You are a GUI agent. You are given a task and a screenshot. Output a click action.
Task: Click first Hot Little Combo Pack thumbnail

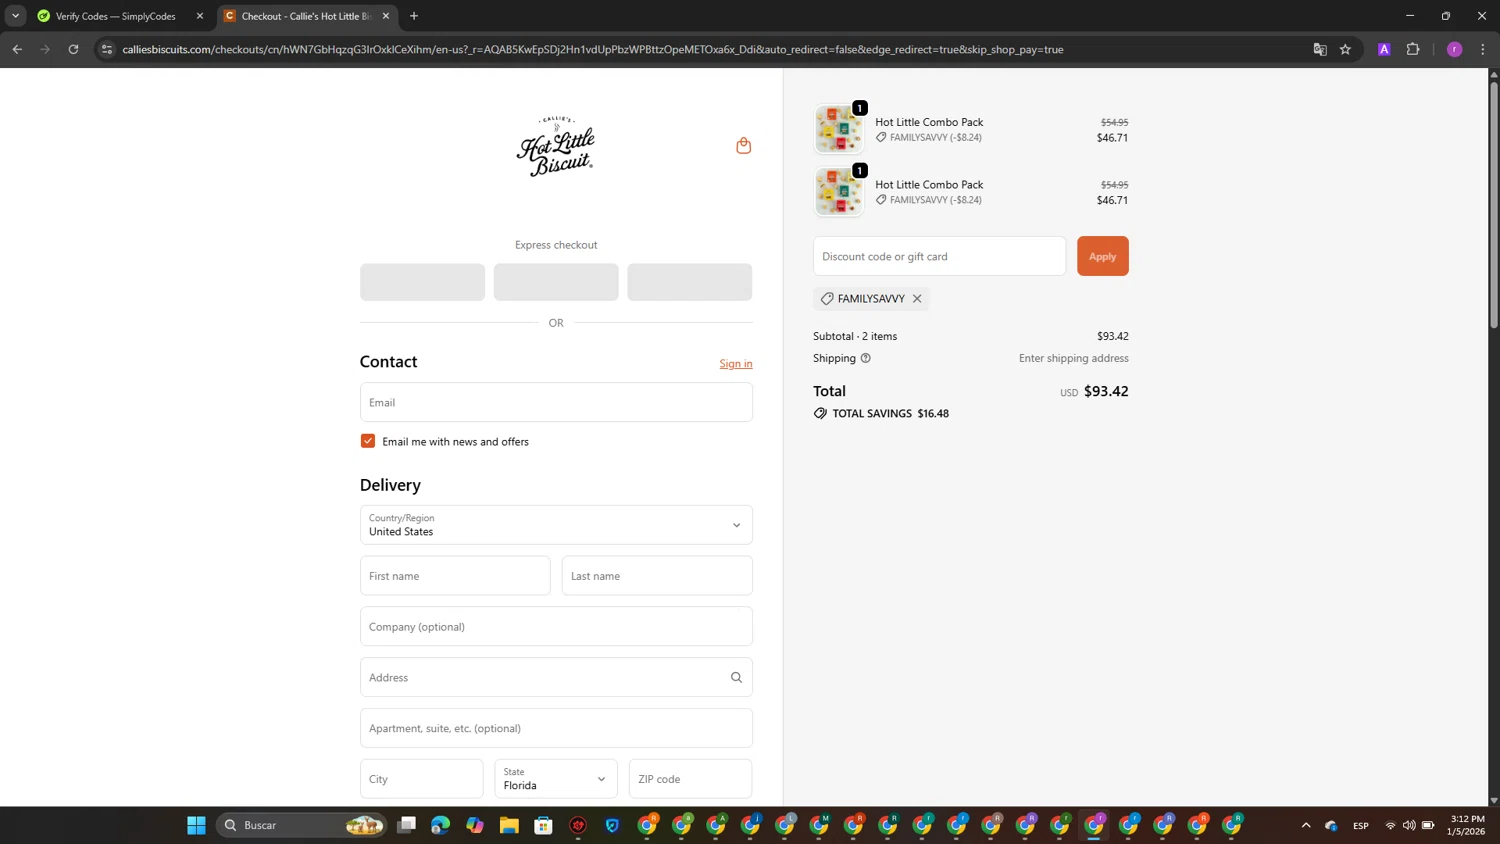click(x=838, y=129)
